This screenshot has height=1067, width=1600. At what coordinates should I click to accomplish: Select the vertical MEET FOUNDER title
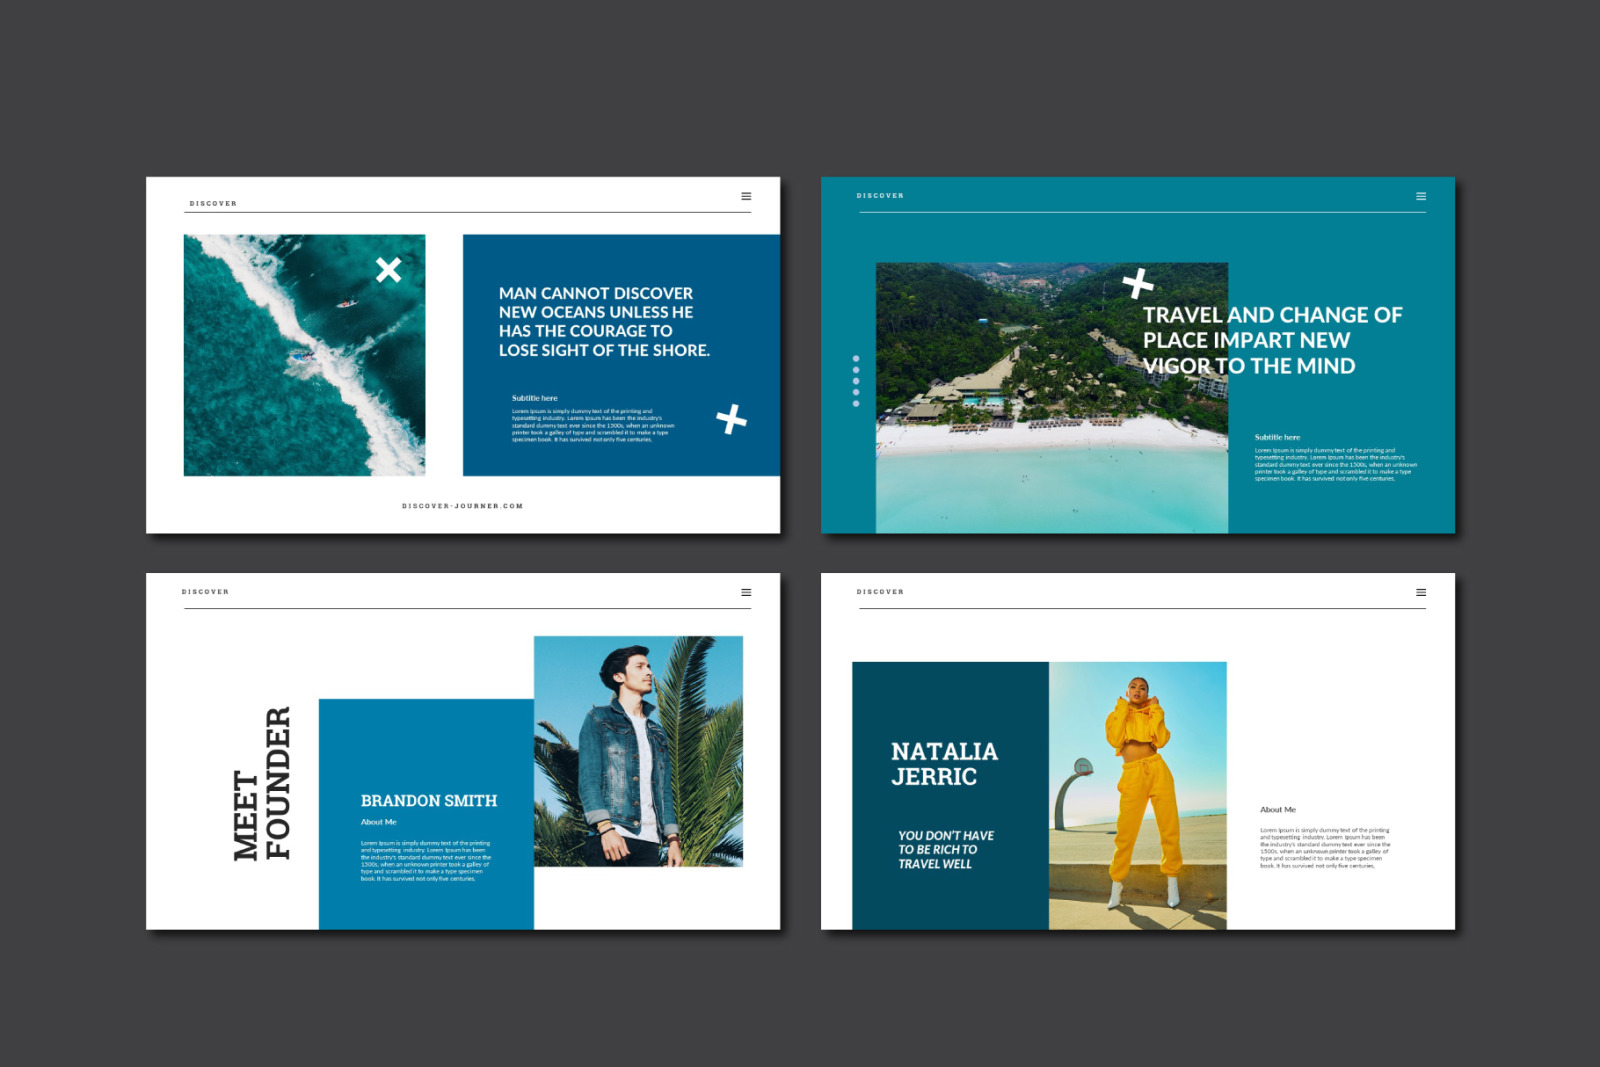(262, 783)
